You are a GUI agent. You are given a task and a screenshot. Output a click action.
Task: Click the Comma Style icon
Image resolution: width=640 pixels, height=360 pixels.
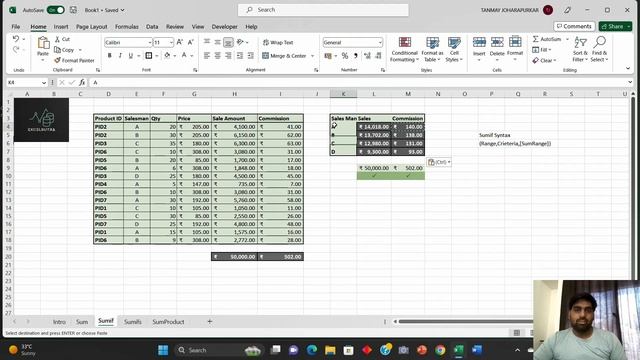tap(356, 56)
